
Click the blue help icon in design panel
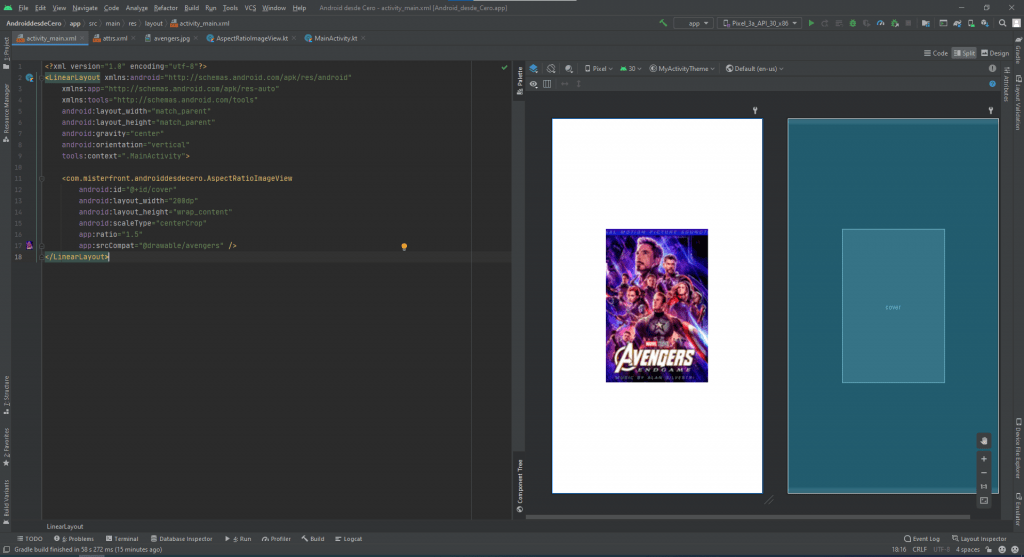(x=992, y=84)
